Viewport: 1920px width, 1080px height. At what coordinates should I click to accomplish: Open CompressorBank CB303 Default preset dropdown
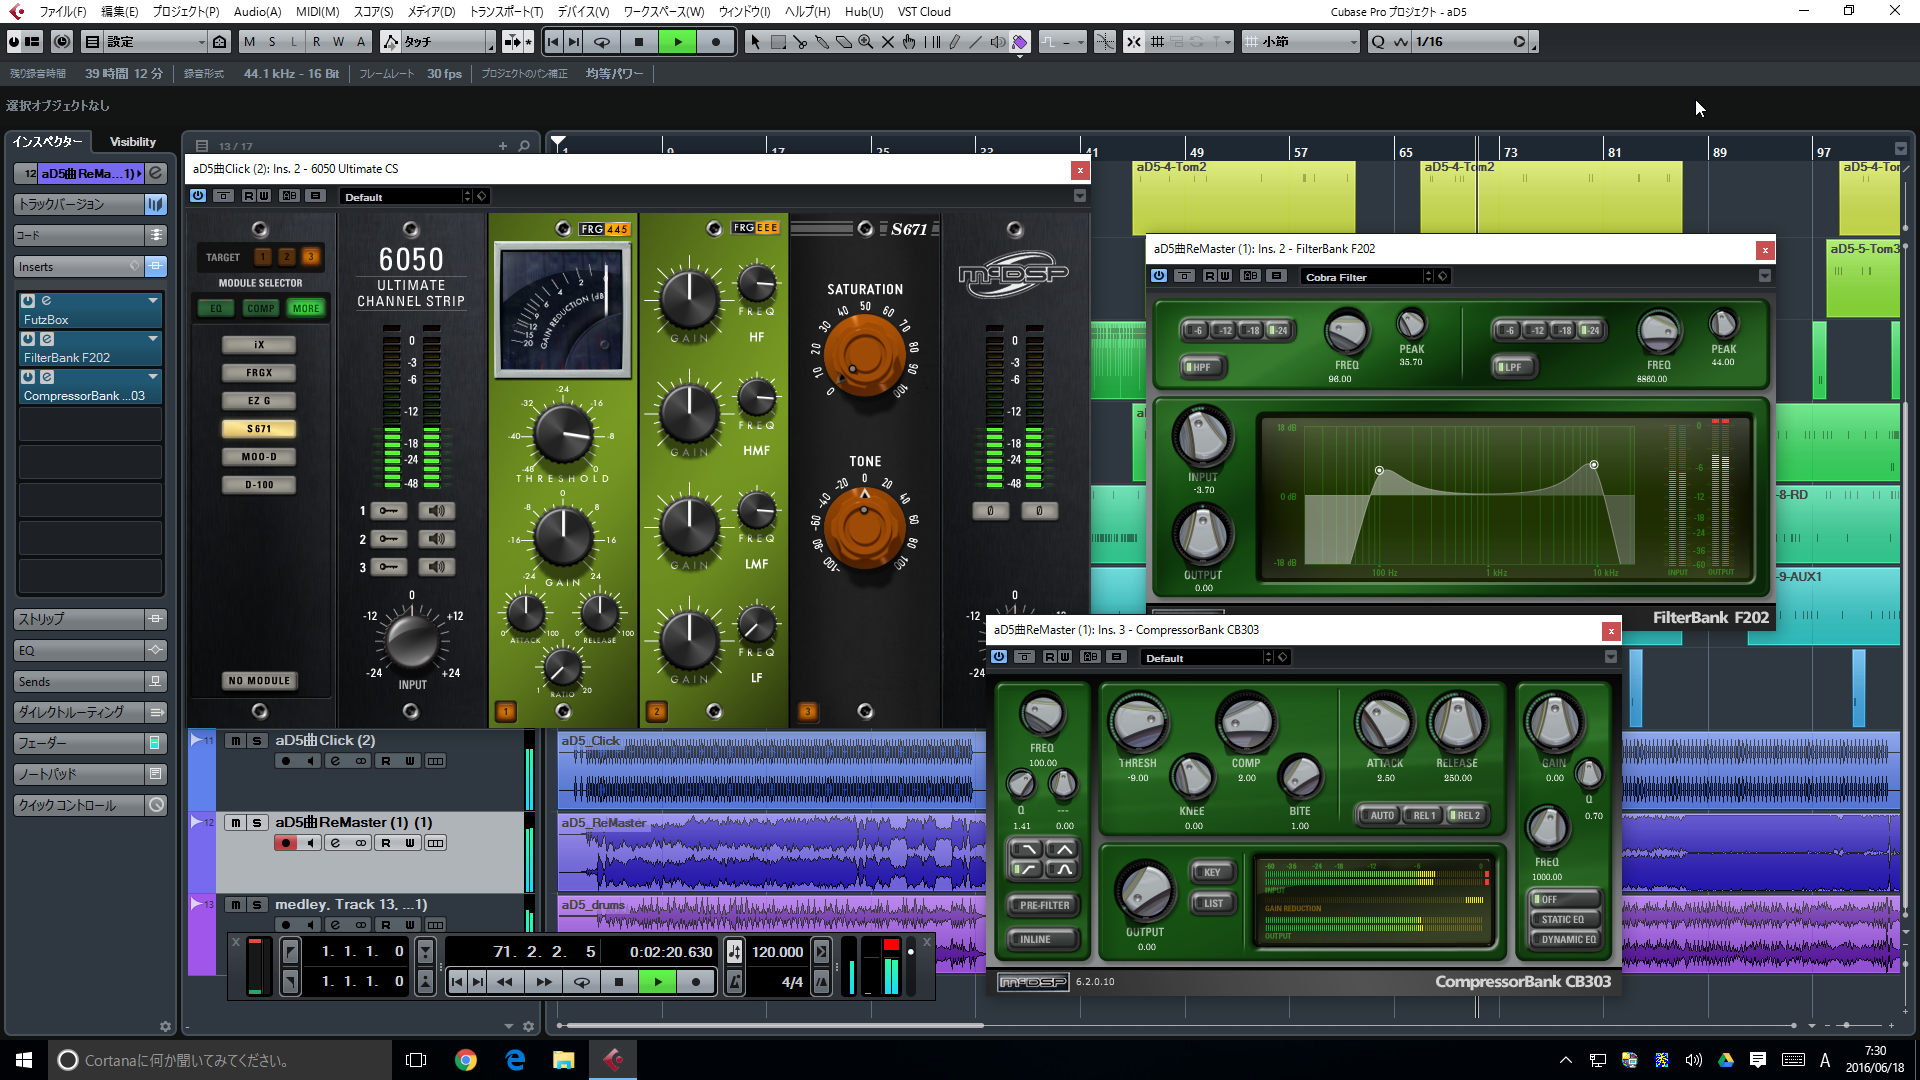coord(1207,658)
